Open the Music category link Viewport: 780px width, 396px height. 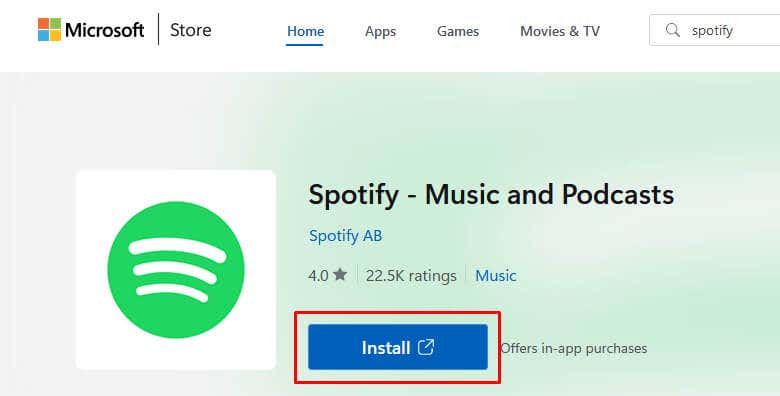(x=495, y=275)
